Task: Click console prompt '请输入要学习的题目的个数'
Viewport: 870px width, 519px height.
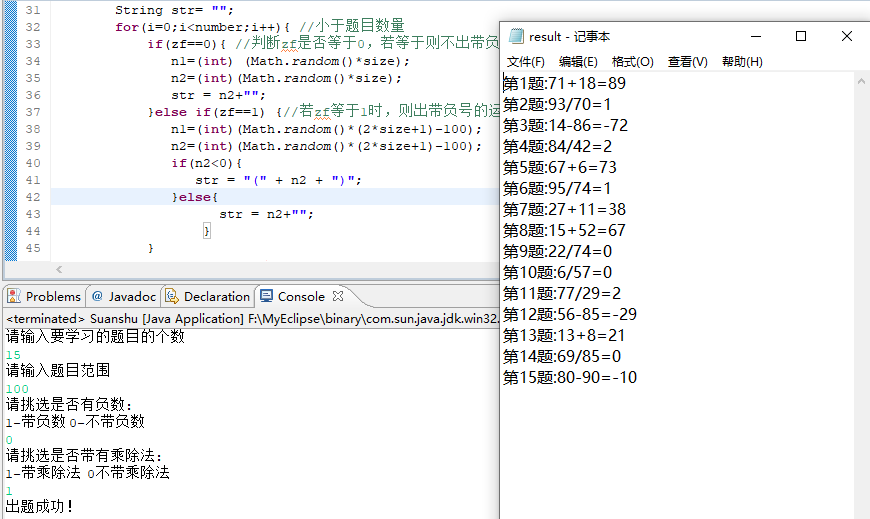Action: tap(95, 336)
